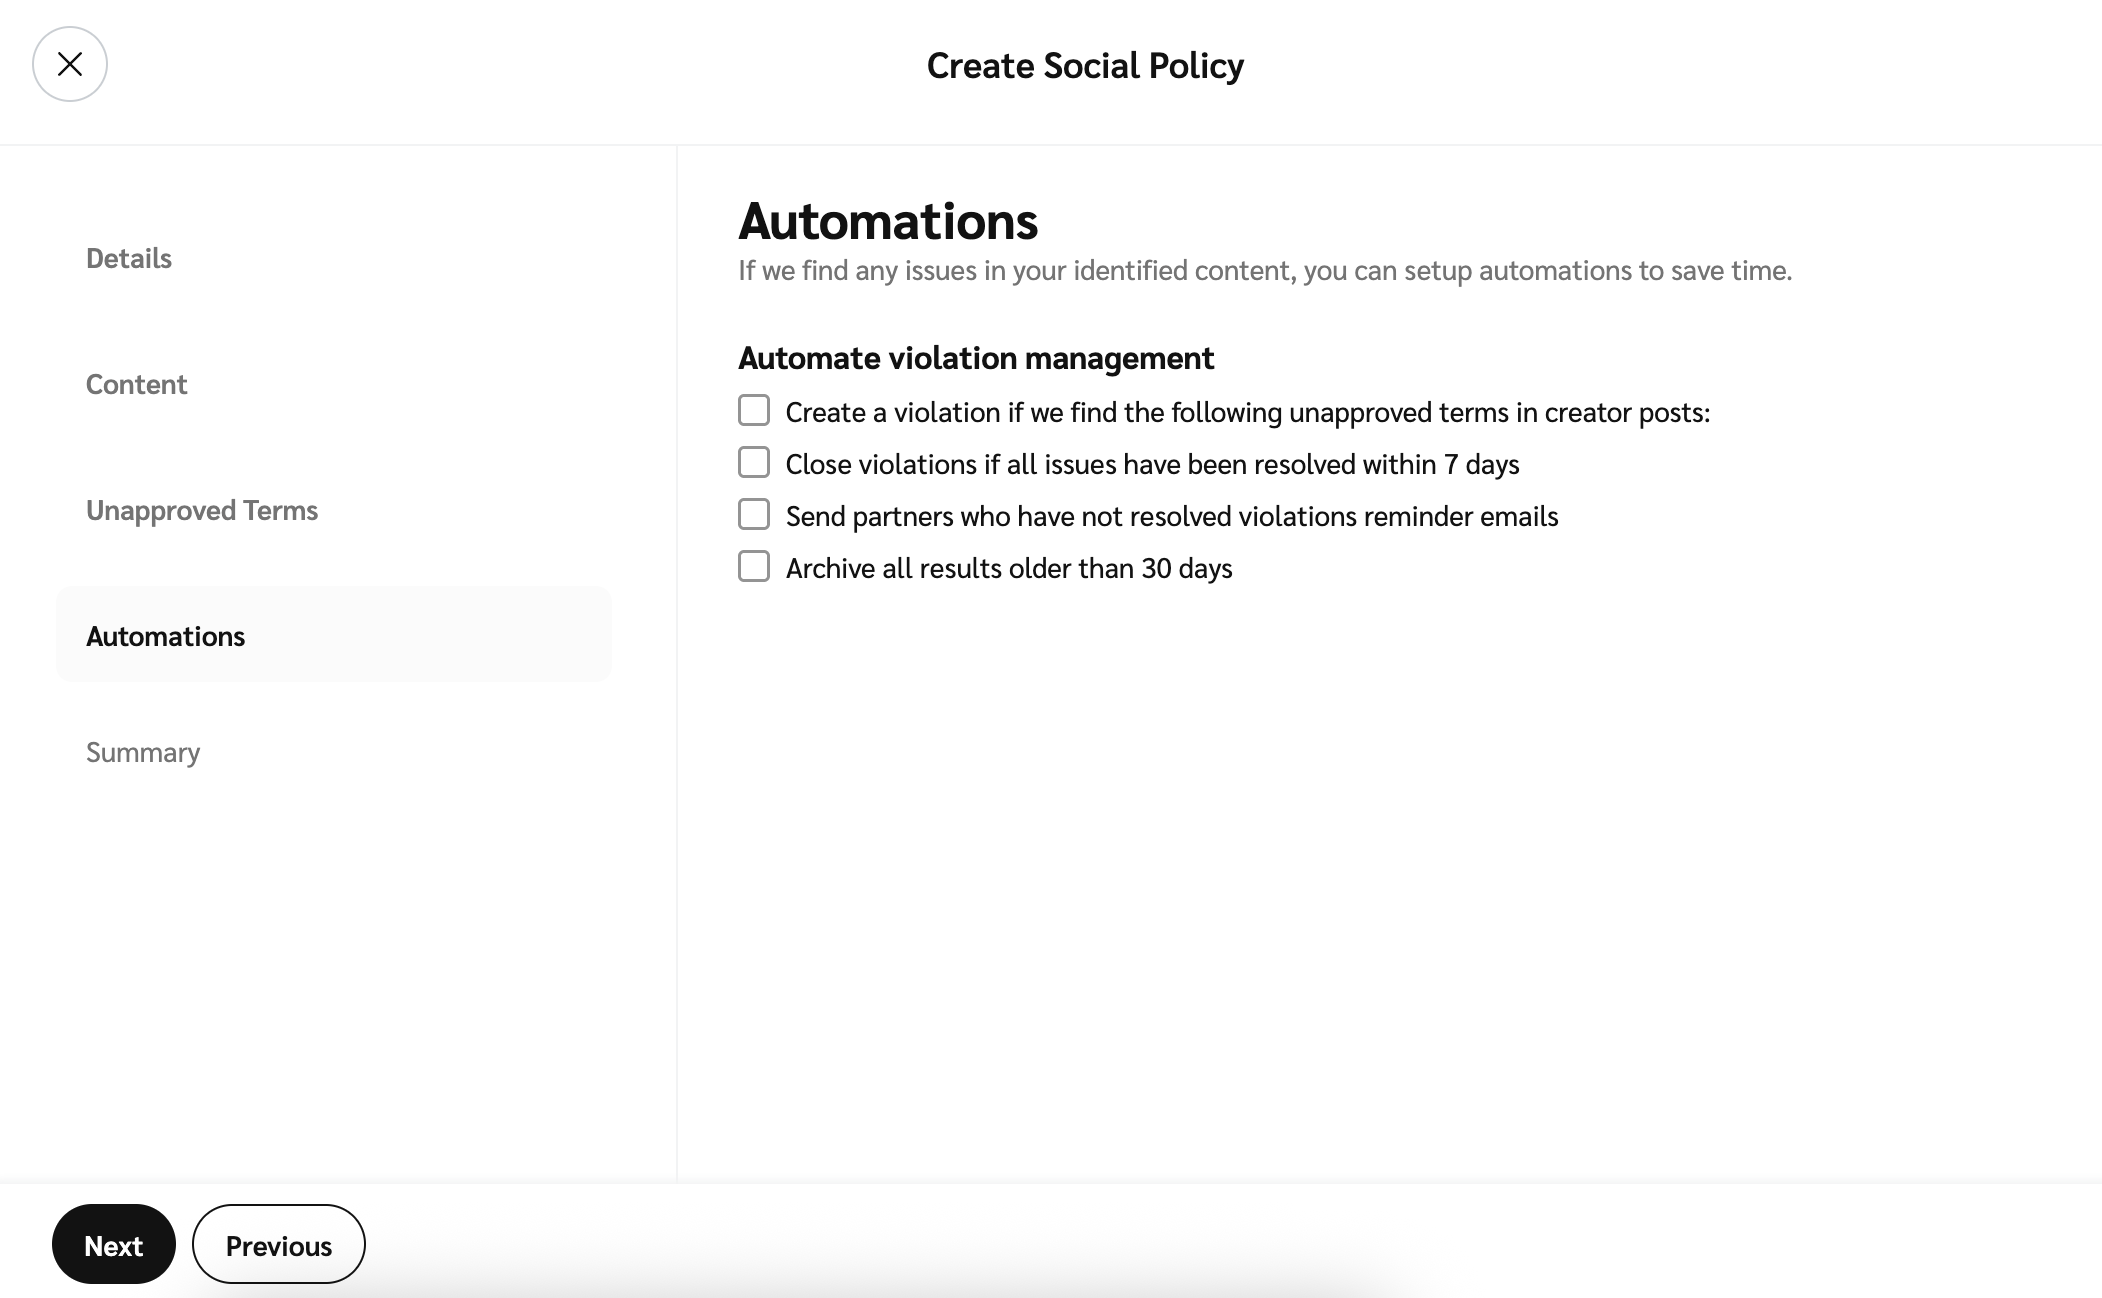Enable the close violations within 7 days checkbox
Screen dimensions: 2102x1298
754,463
